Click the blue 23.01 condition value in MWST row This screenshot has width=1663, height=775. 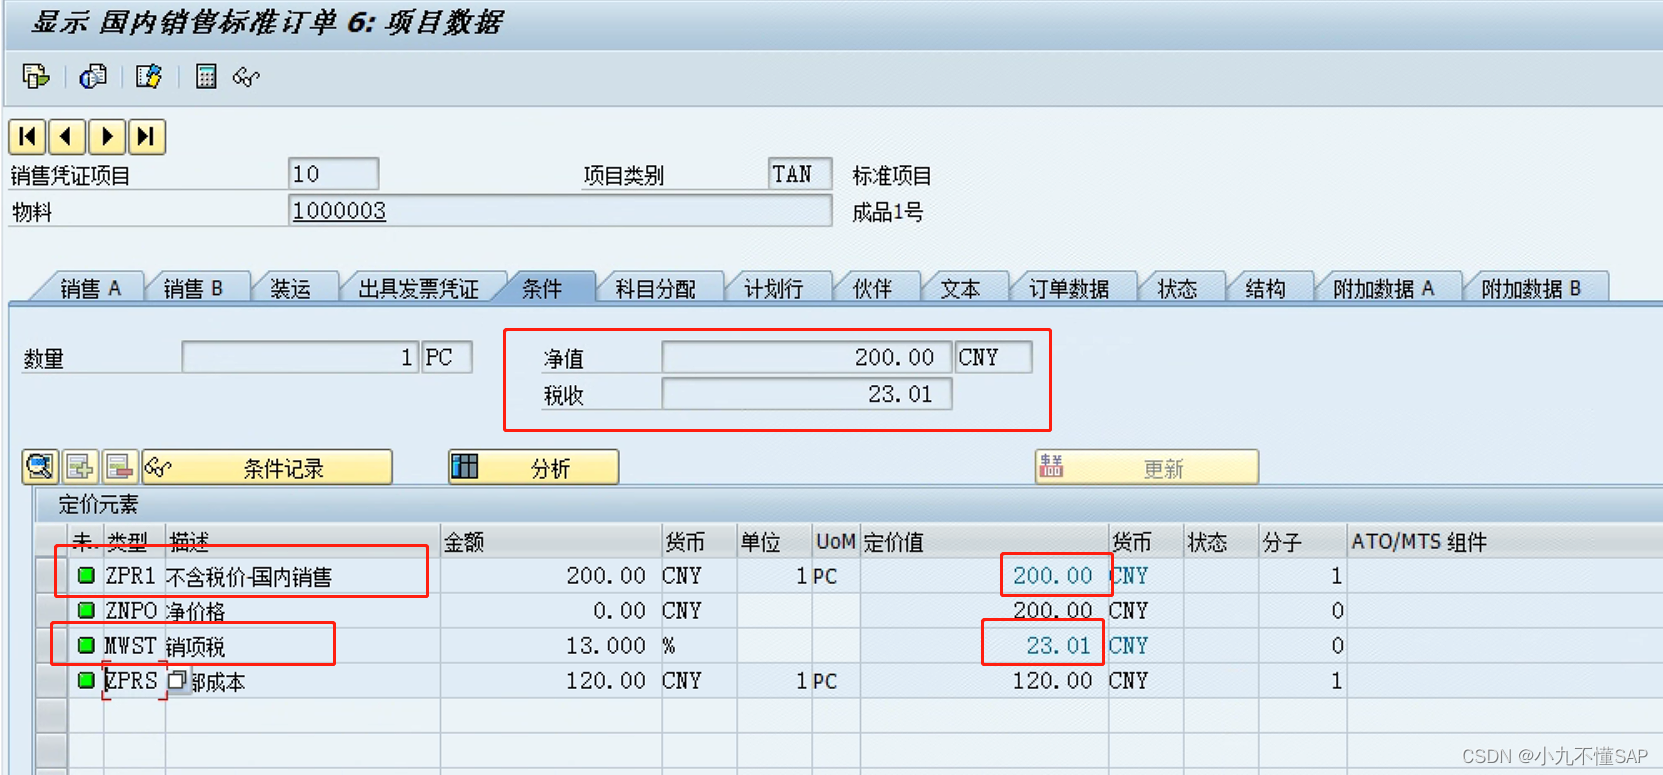[x=1058, y=645]
